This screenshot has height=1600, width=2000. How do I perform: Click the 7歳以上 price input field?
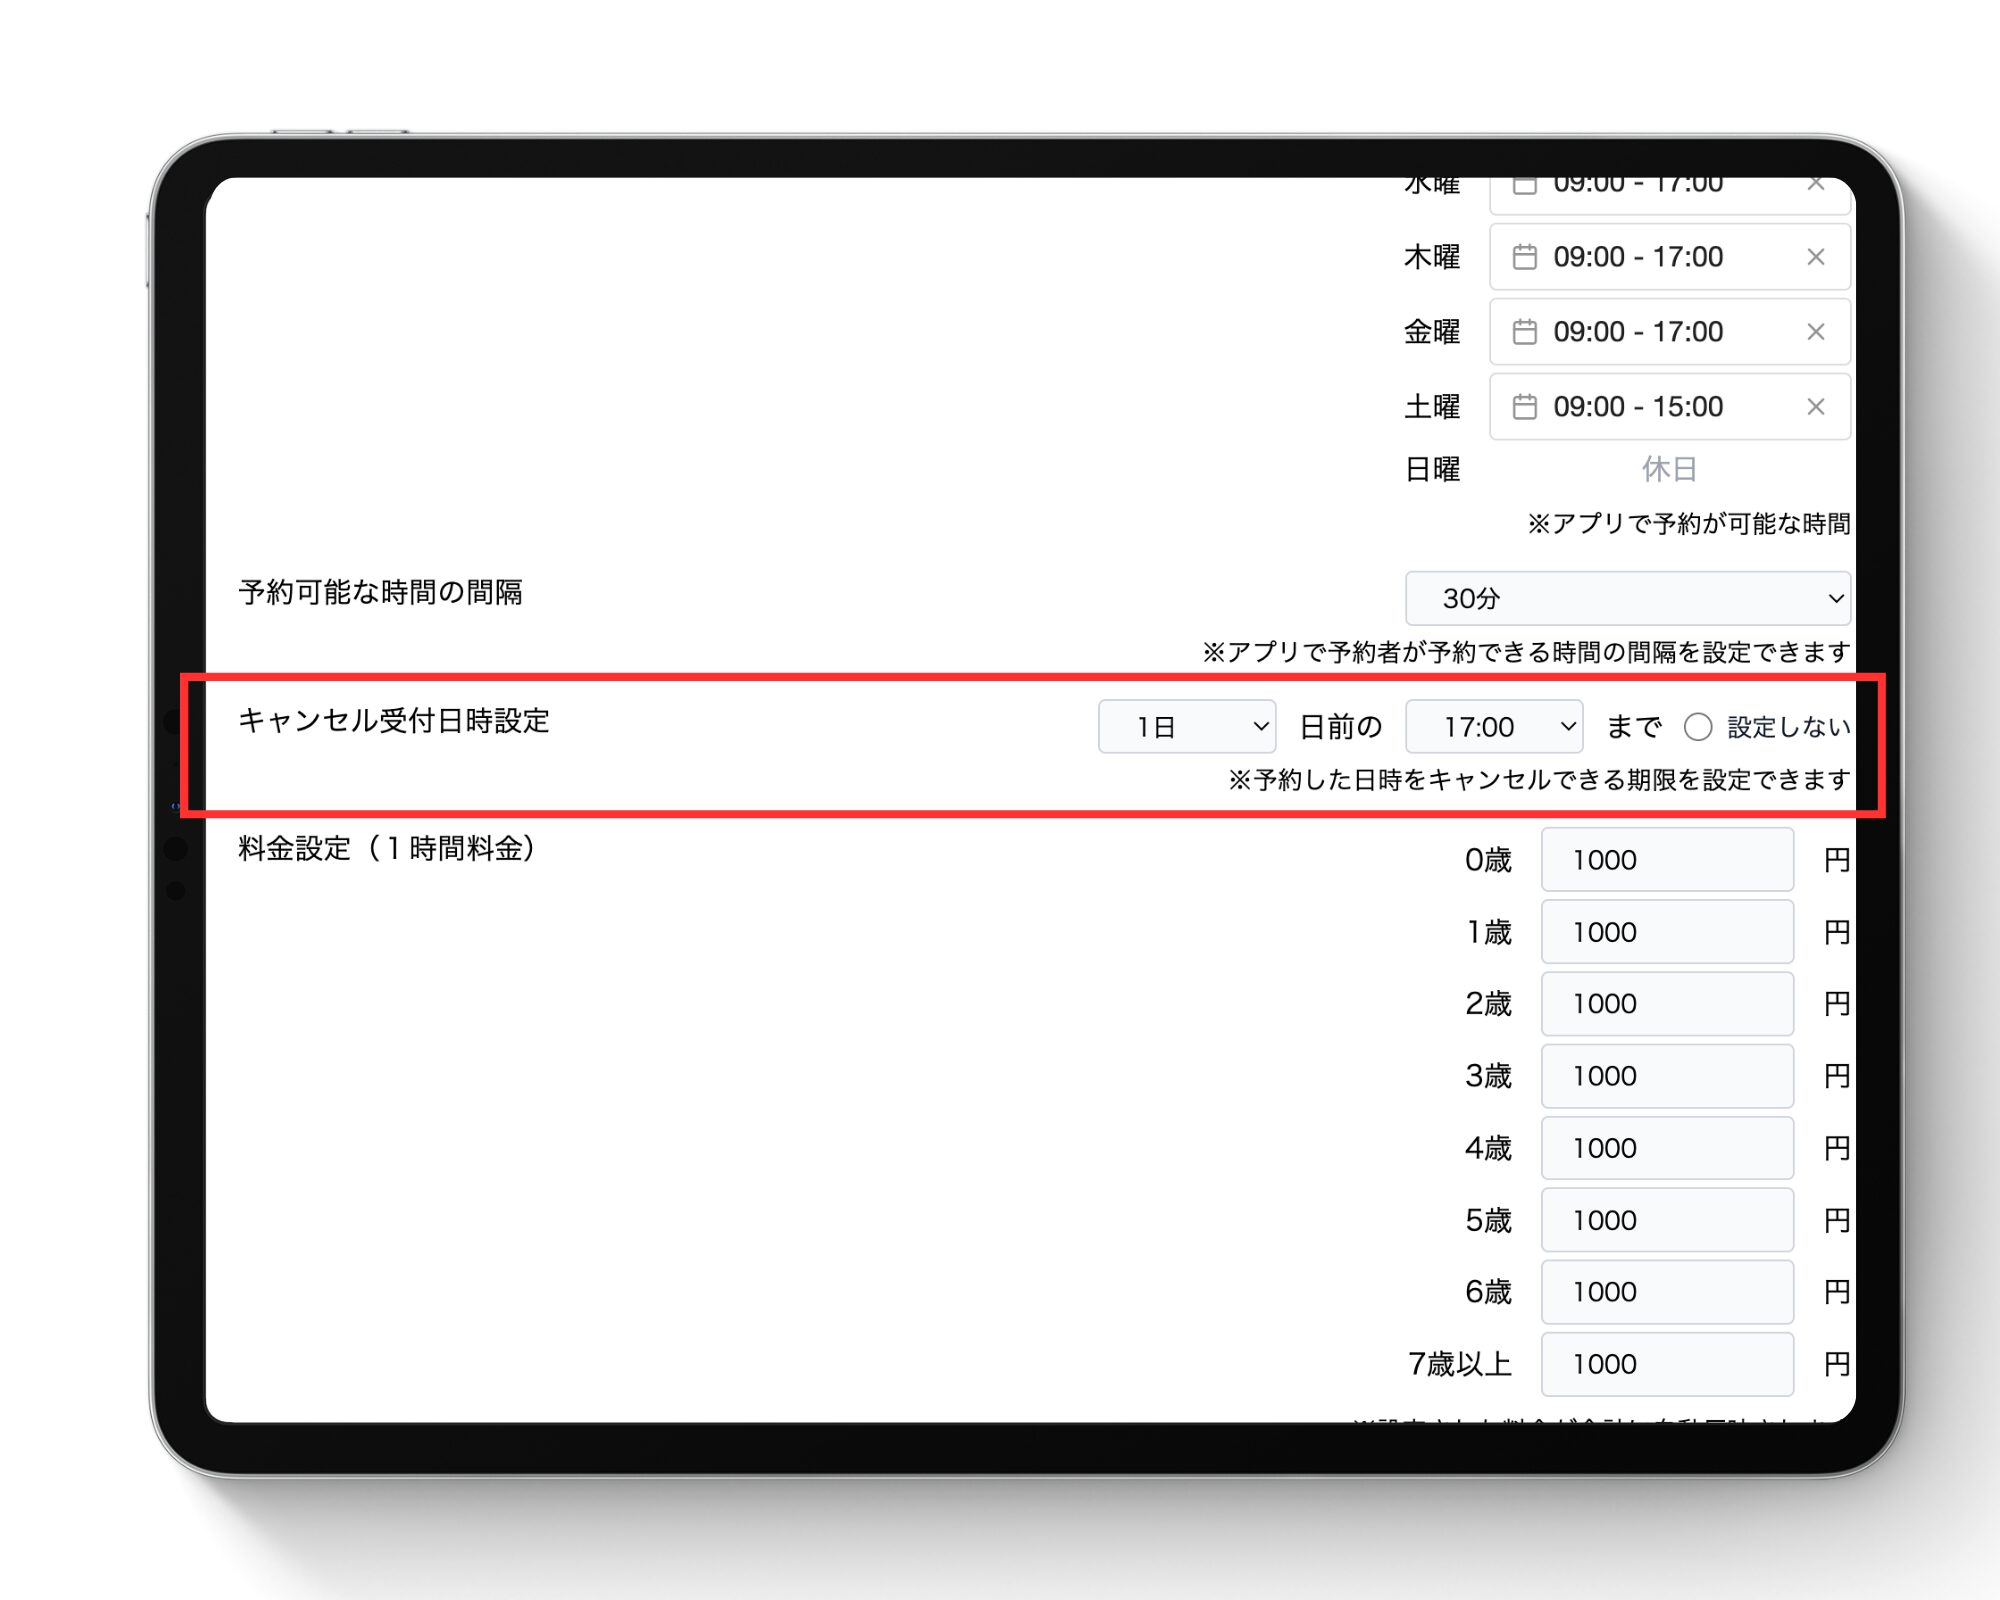click(1667, 1364)
